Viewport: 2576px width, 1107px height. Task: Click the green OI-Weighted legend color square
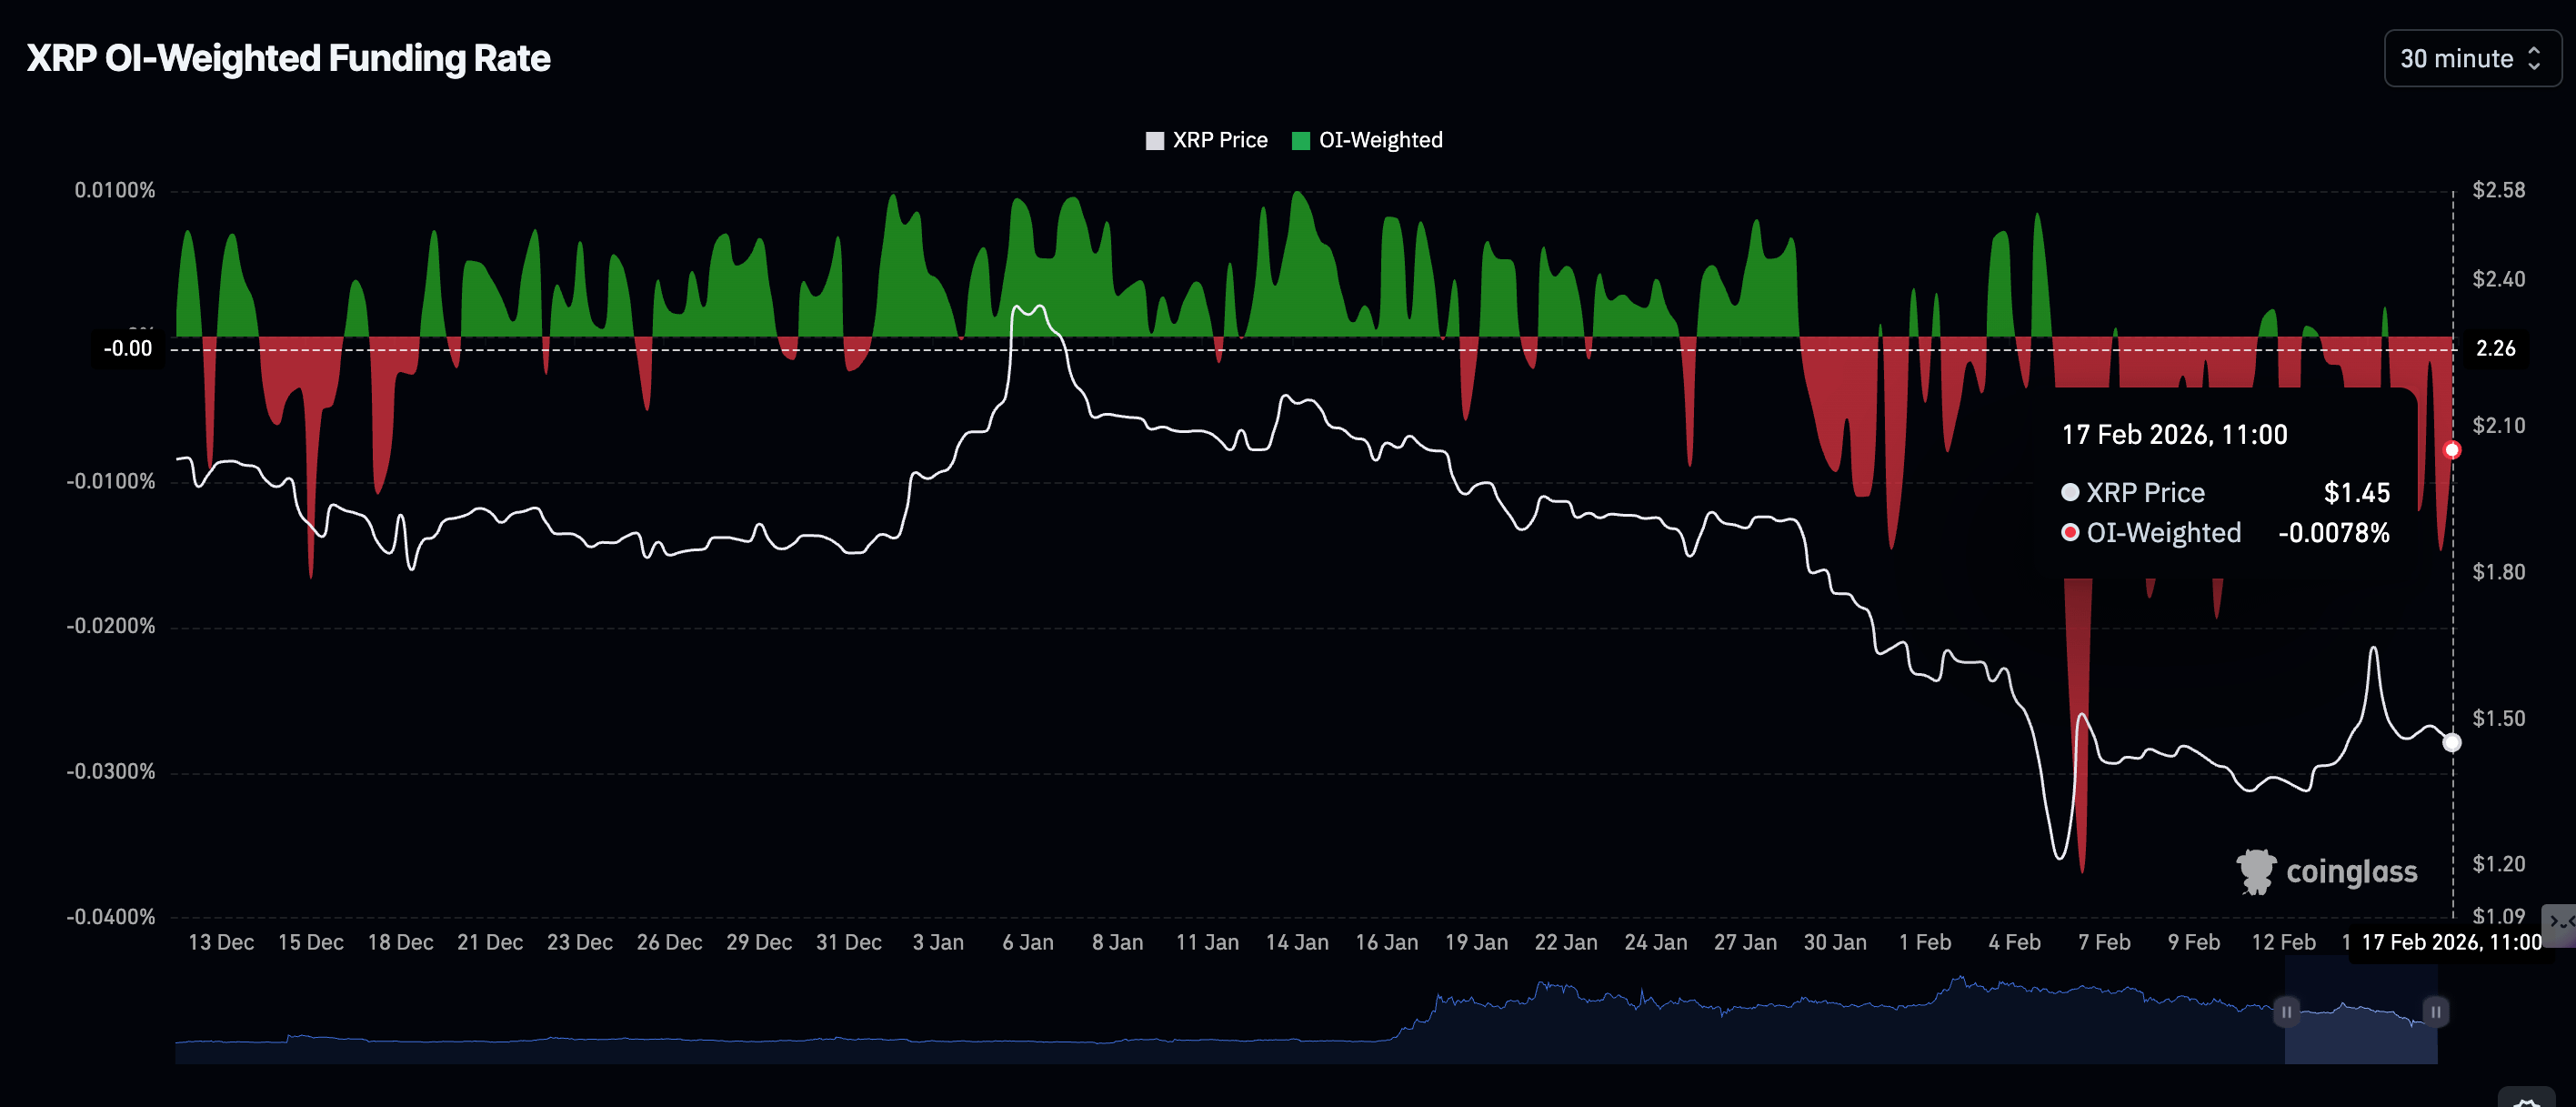point(1300,141)
